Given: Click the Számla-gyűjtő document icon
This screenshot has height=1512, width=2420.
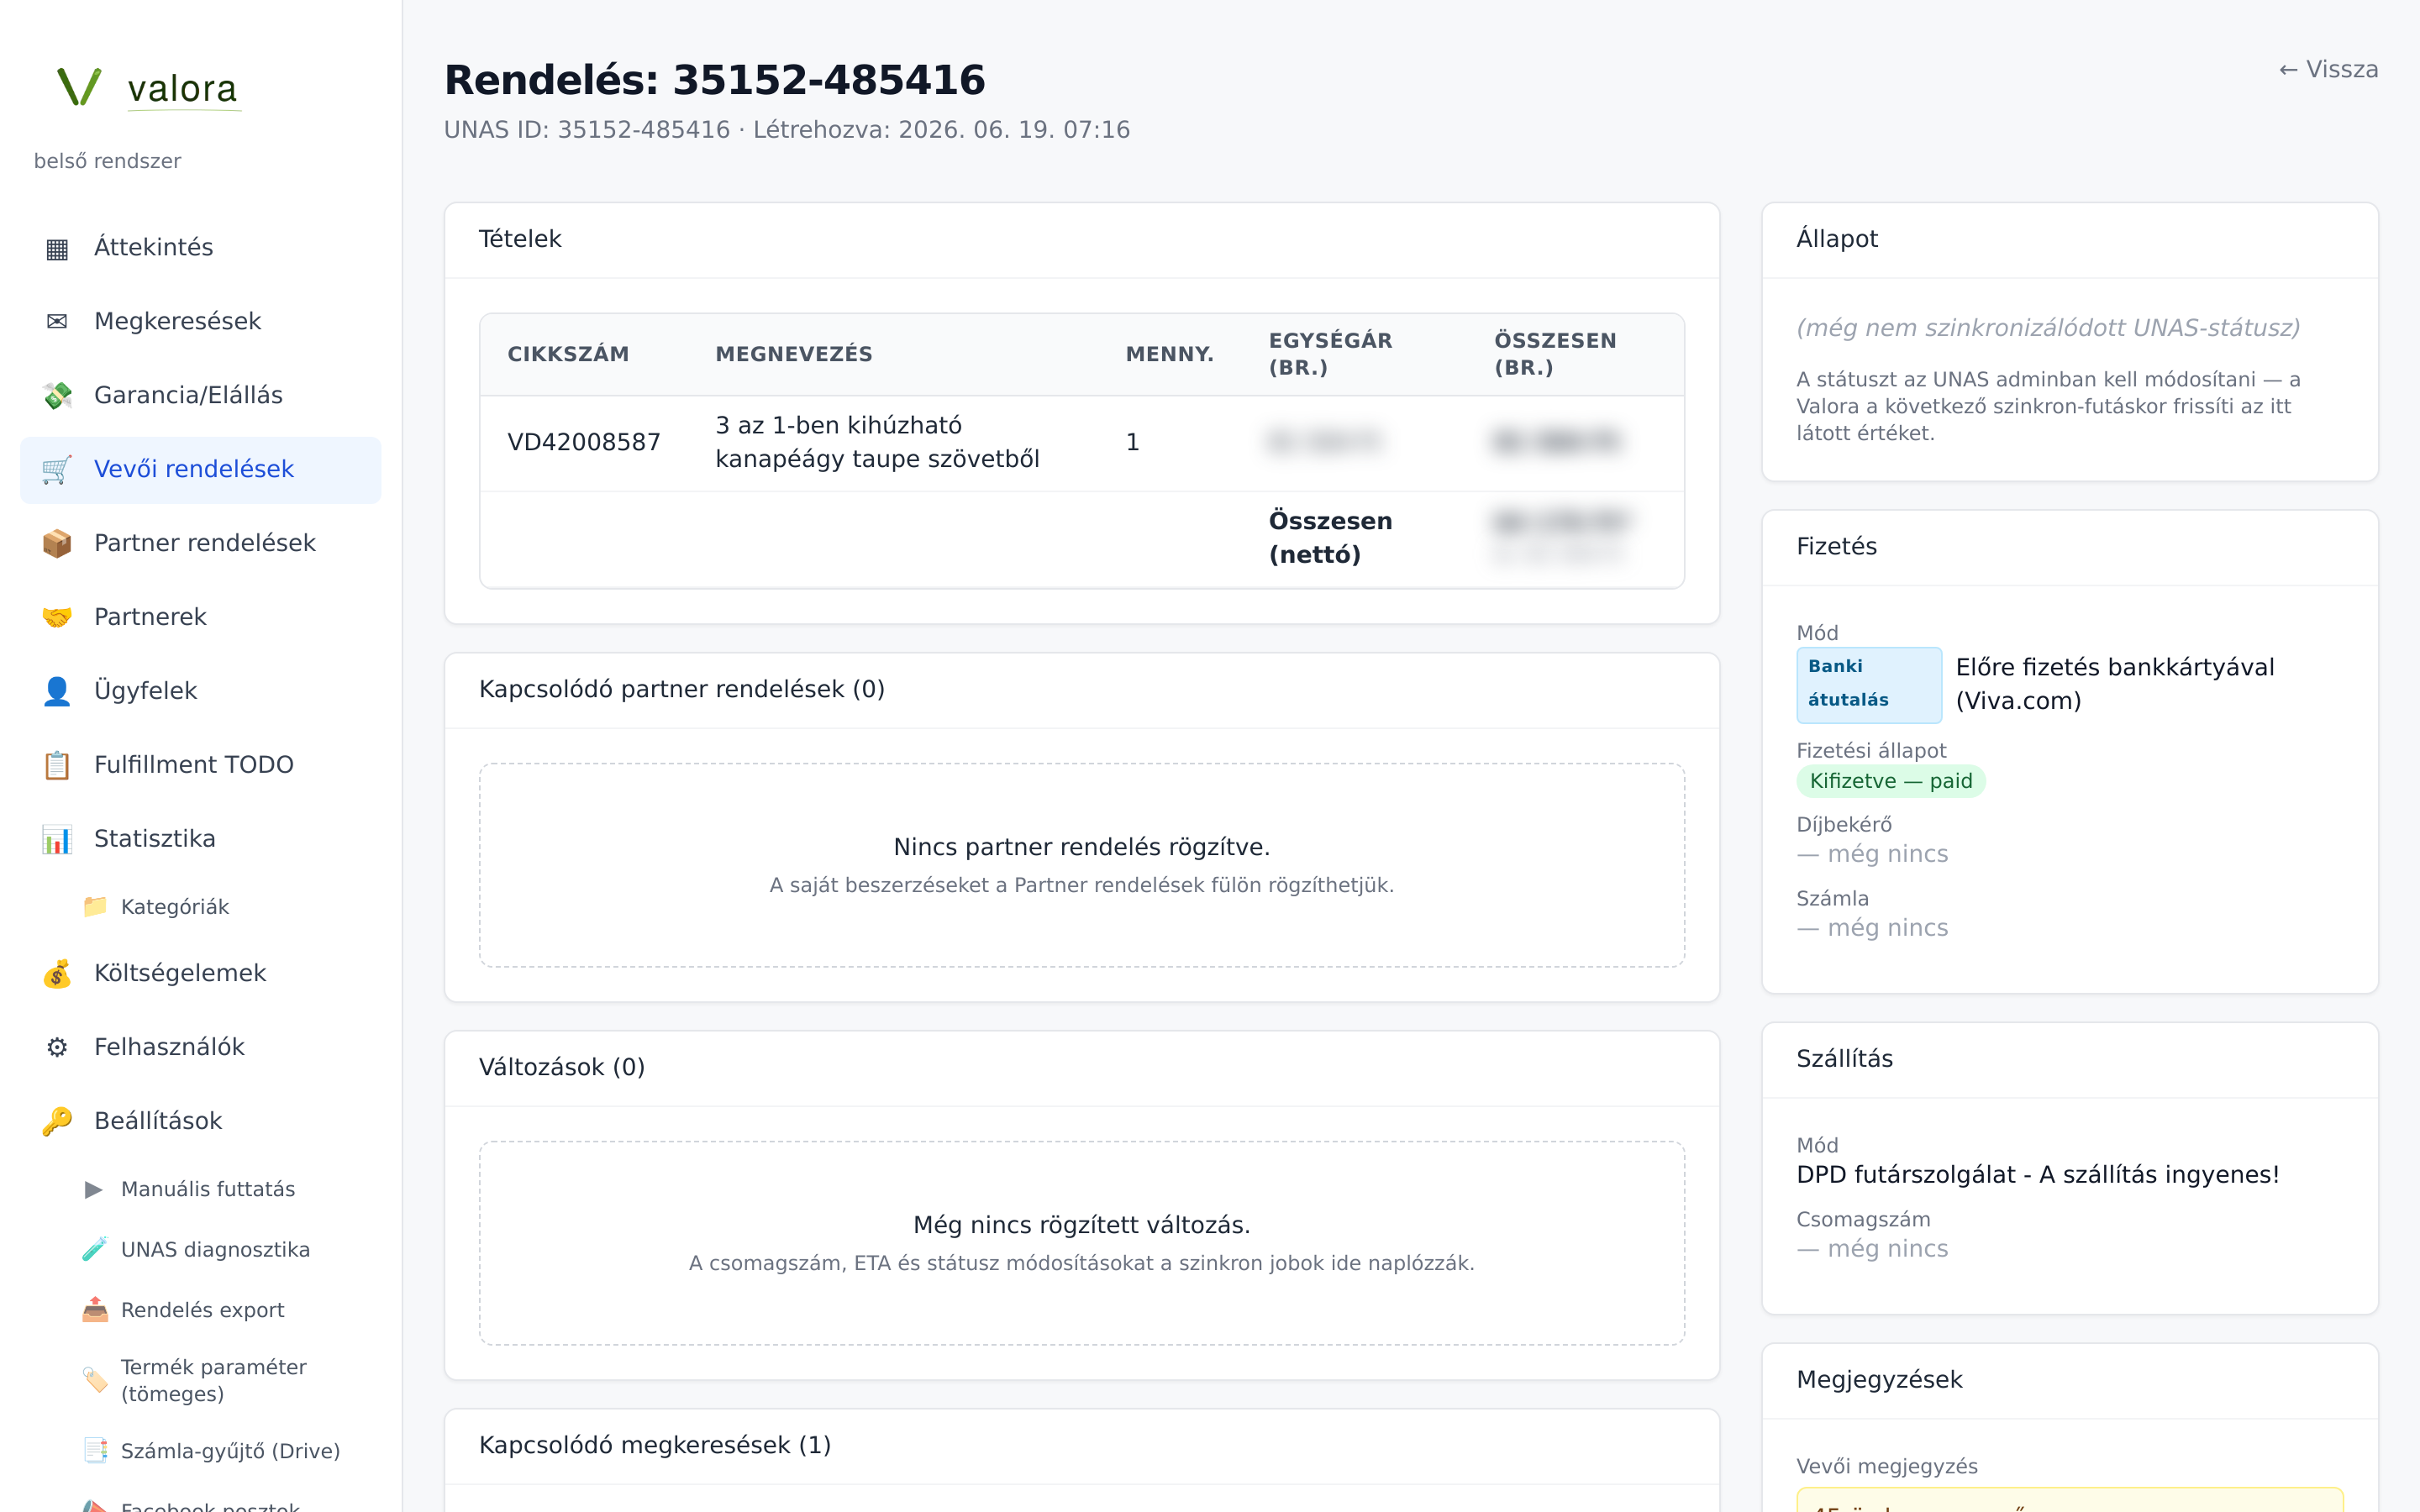Looking at the screenshot, I should click(x=95, y=1451).
